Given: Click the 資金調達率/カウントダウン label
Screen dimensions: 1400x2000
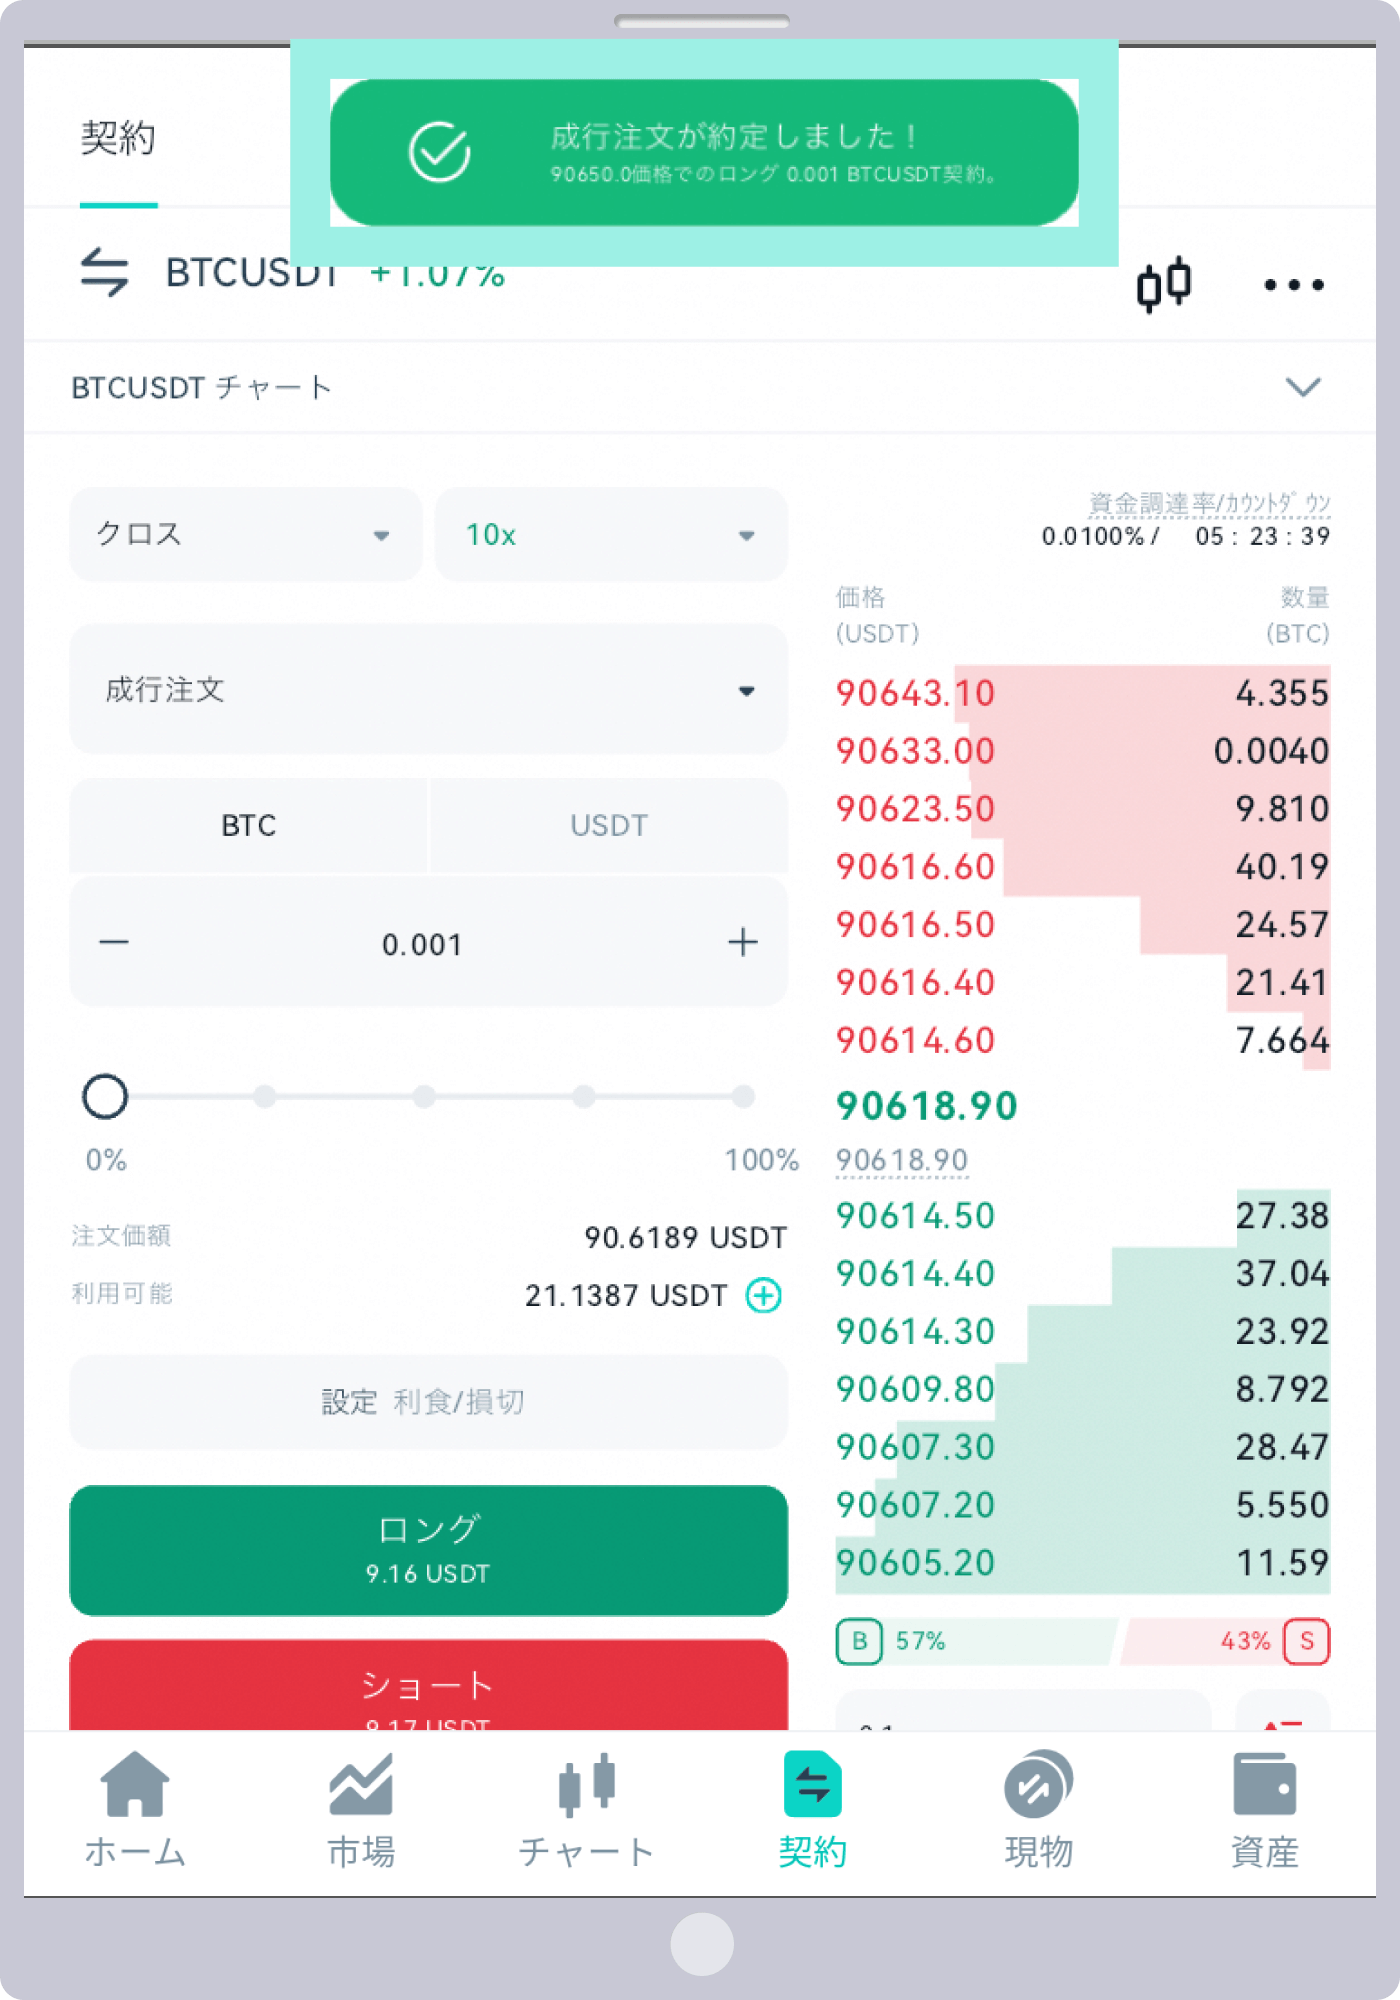Looking at the screenshot, I should point(1209,503).
